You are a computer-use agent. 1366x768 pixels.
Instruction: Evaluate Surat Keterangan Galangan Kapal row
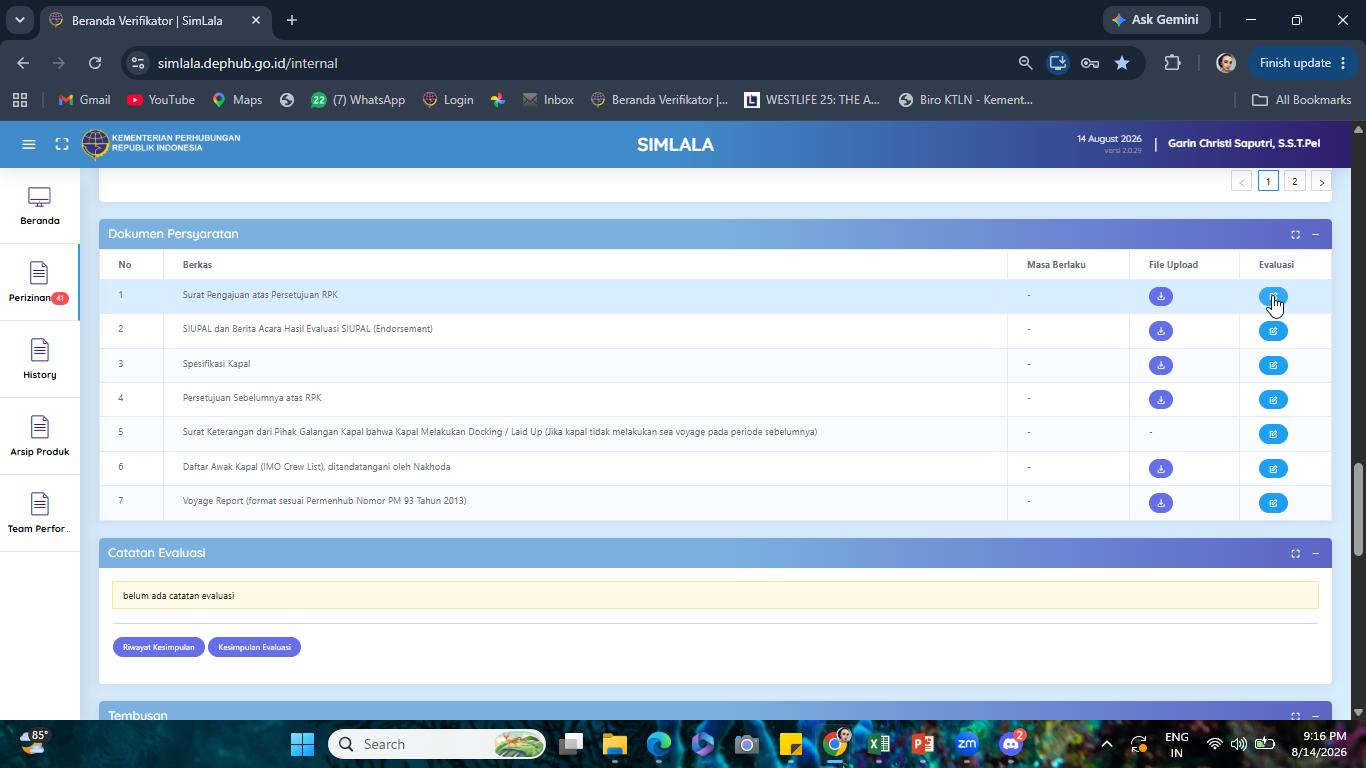point(1273,434)
